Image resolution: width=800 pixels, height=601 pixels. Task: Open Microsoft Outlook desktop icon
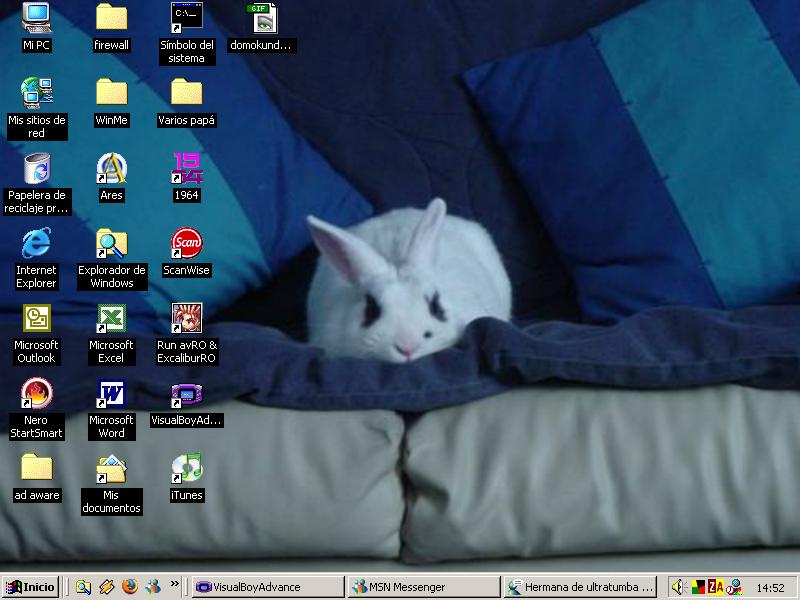point(36,318)
